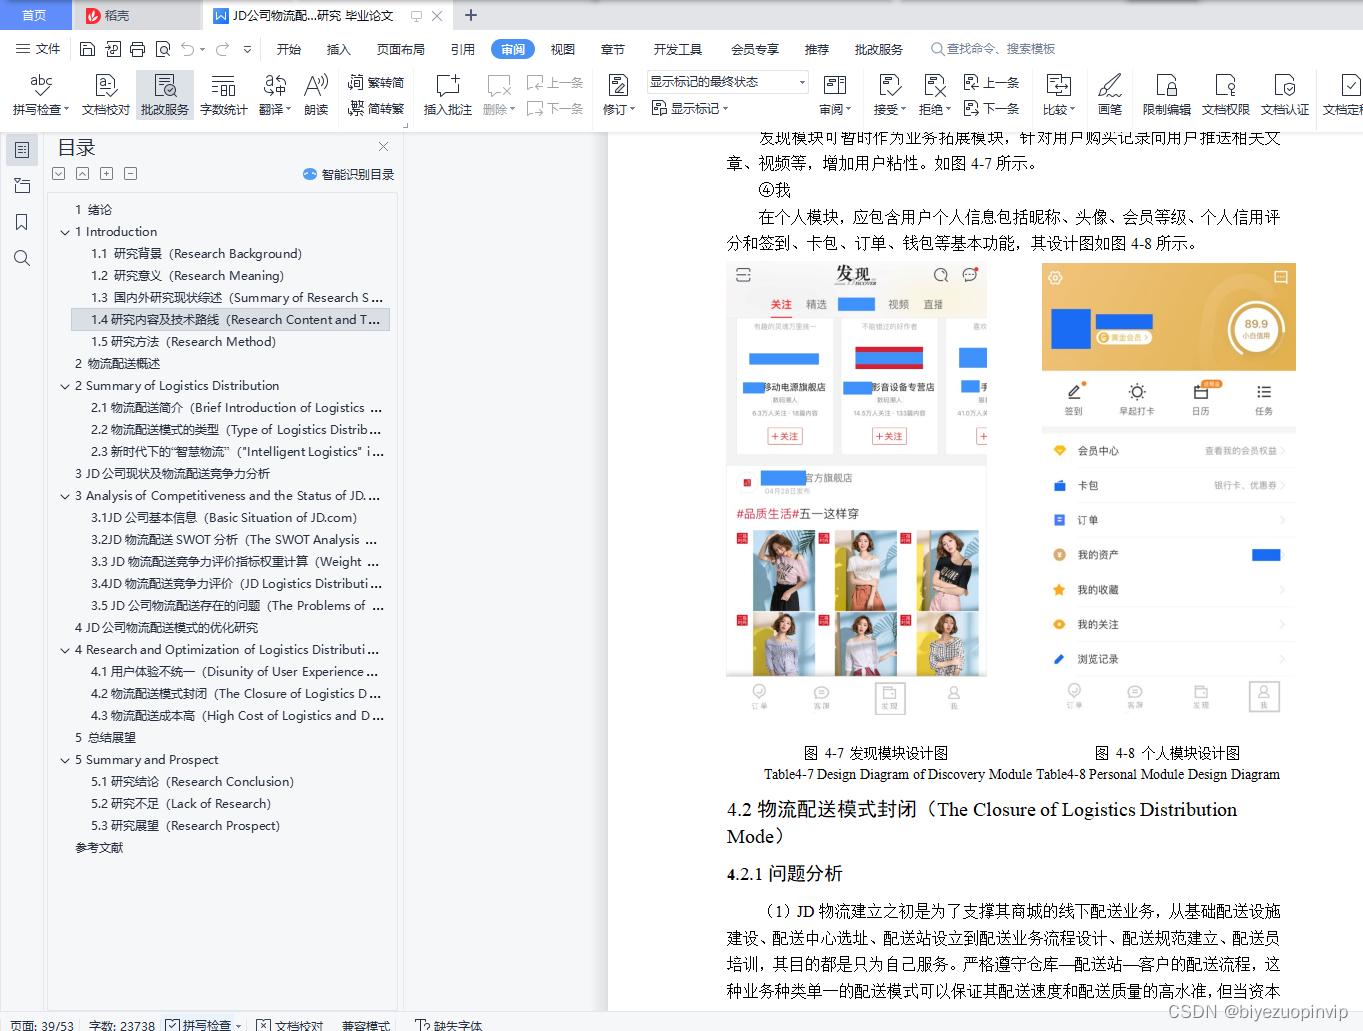
Task: Open the bookmark pane in left sidebar
Action: (x=21, y=222)
